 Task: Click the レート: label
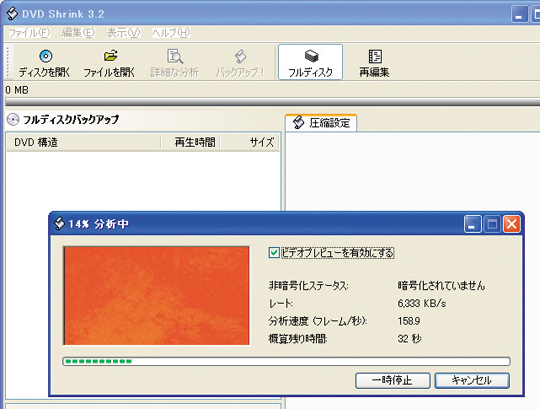click(x=281, y=303)
